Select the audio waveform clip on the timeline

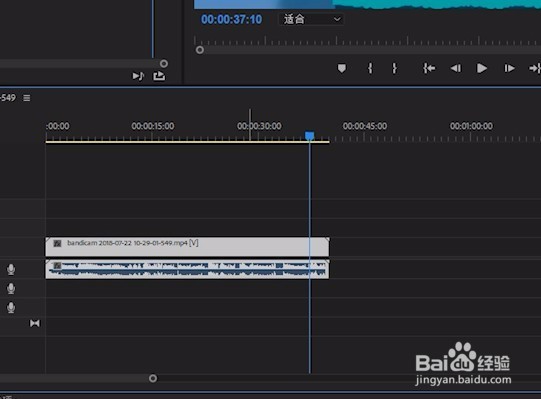(187, 269)
